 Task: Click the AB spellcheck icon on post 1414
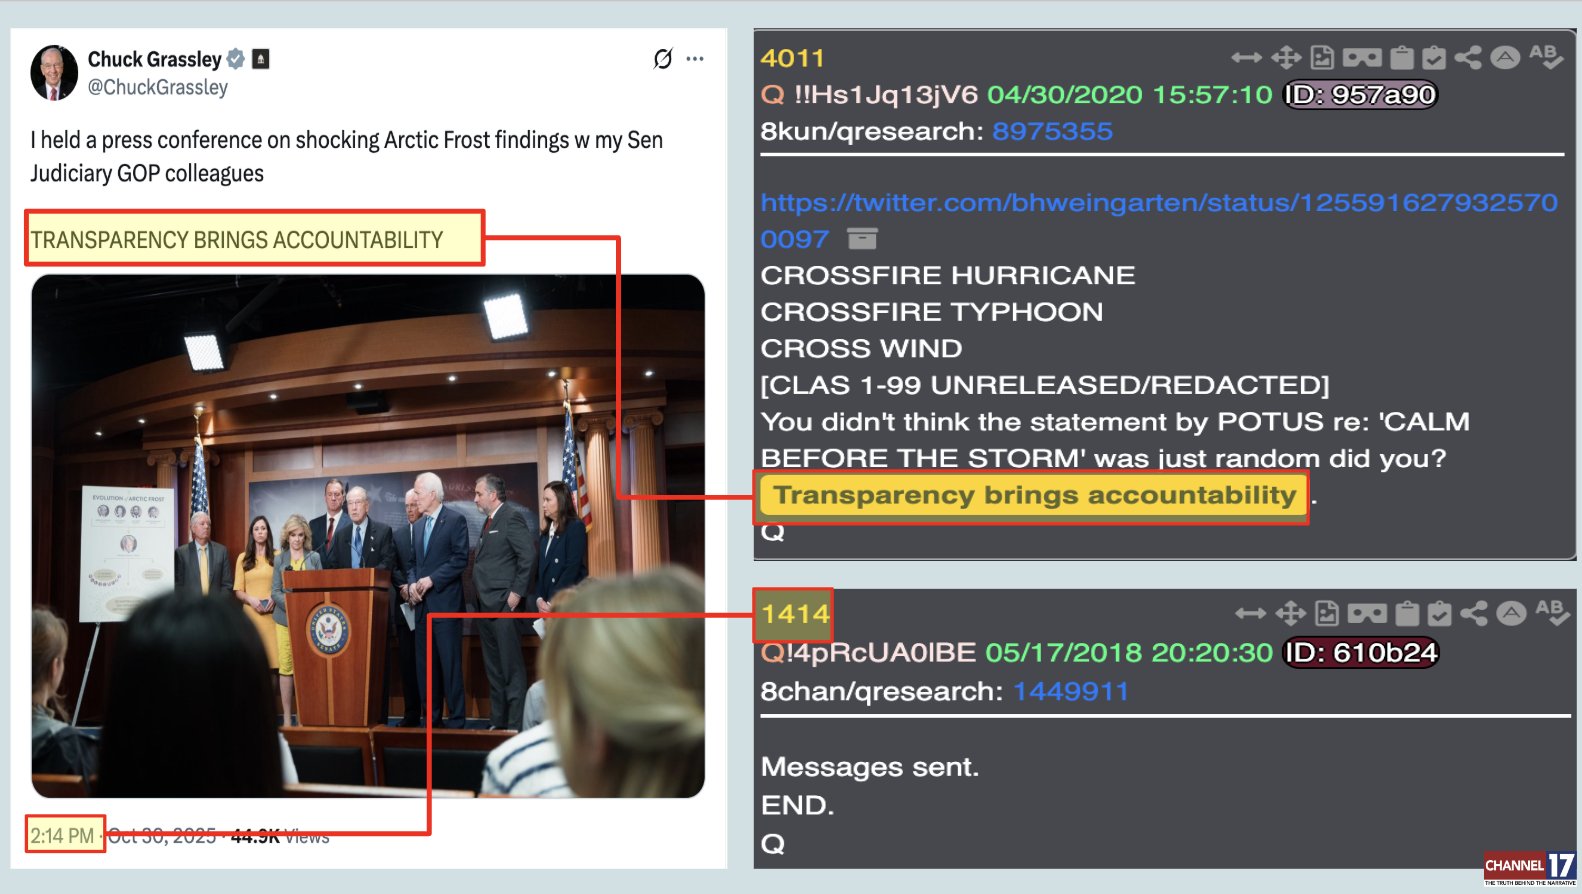click(x=1551, y=612)
